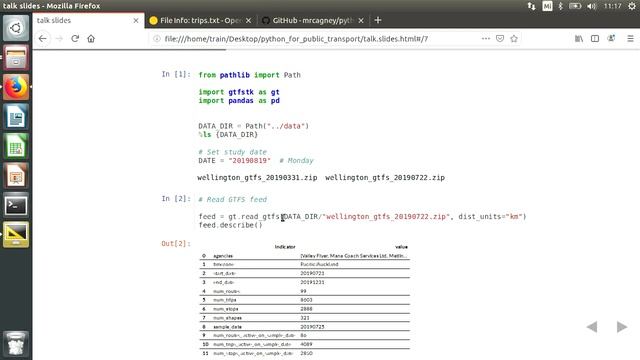Viewport: 640px width, 360px height.
Task: Open the Library bookshelf icon
Action: pos(579,39)
